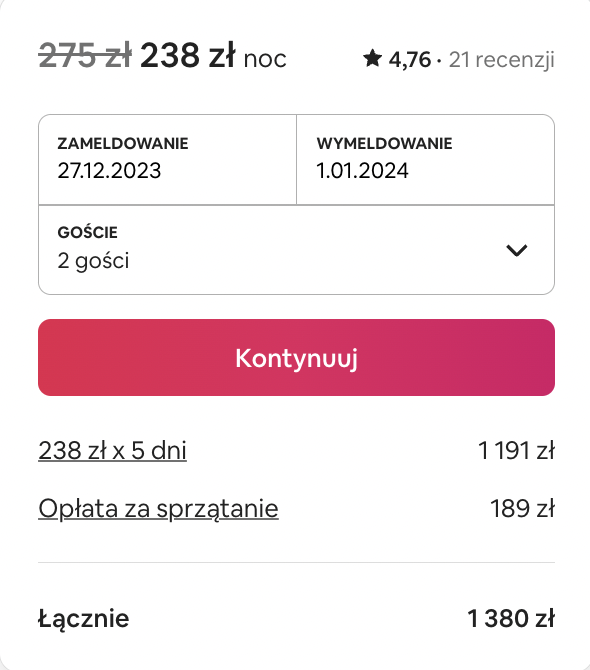Screen dimensions: 590x670
Task: Click the star rating icon
Action: [x=372, y=58]
